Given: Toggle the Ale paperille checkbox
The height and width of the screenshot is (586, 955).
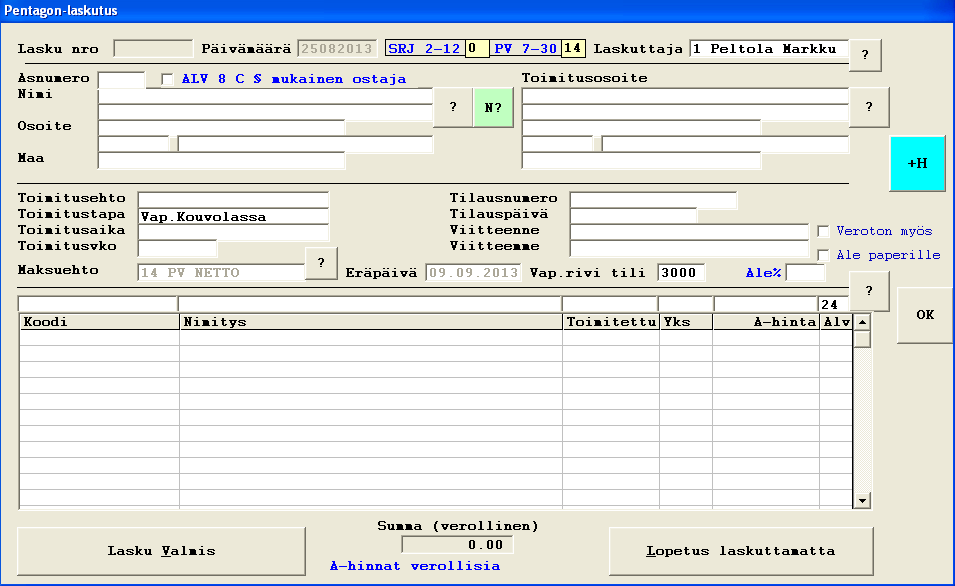Looking at the screenshot, I should 824,255.
